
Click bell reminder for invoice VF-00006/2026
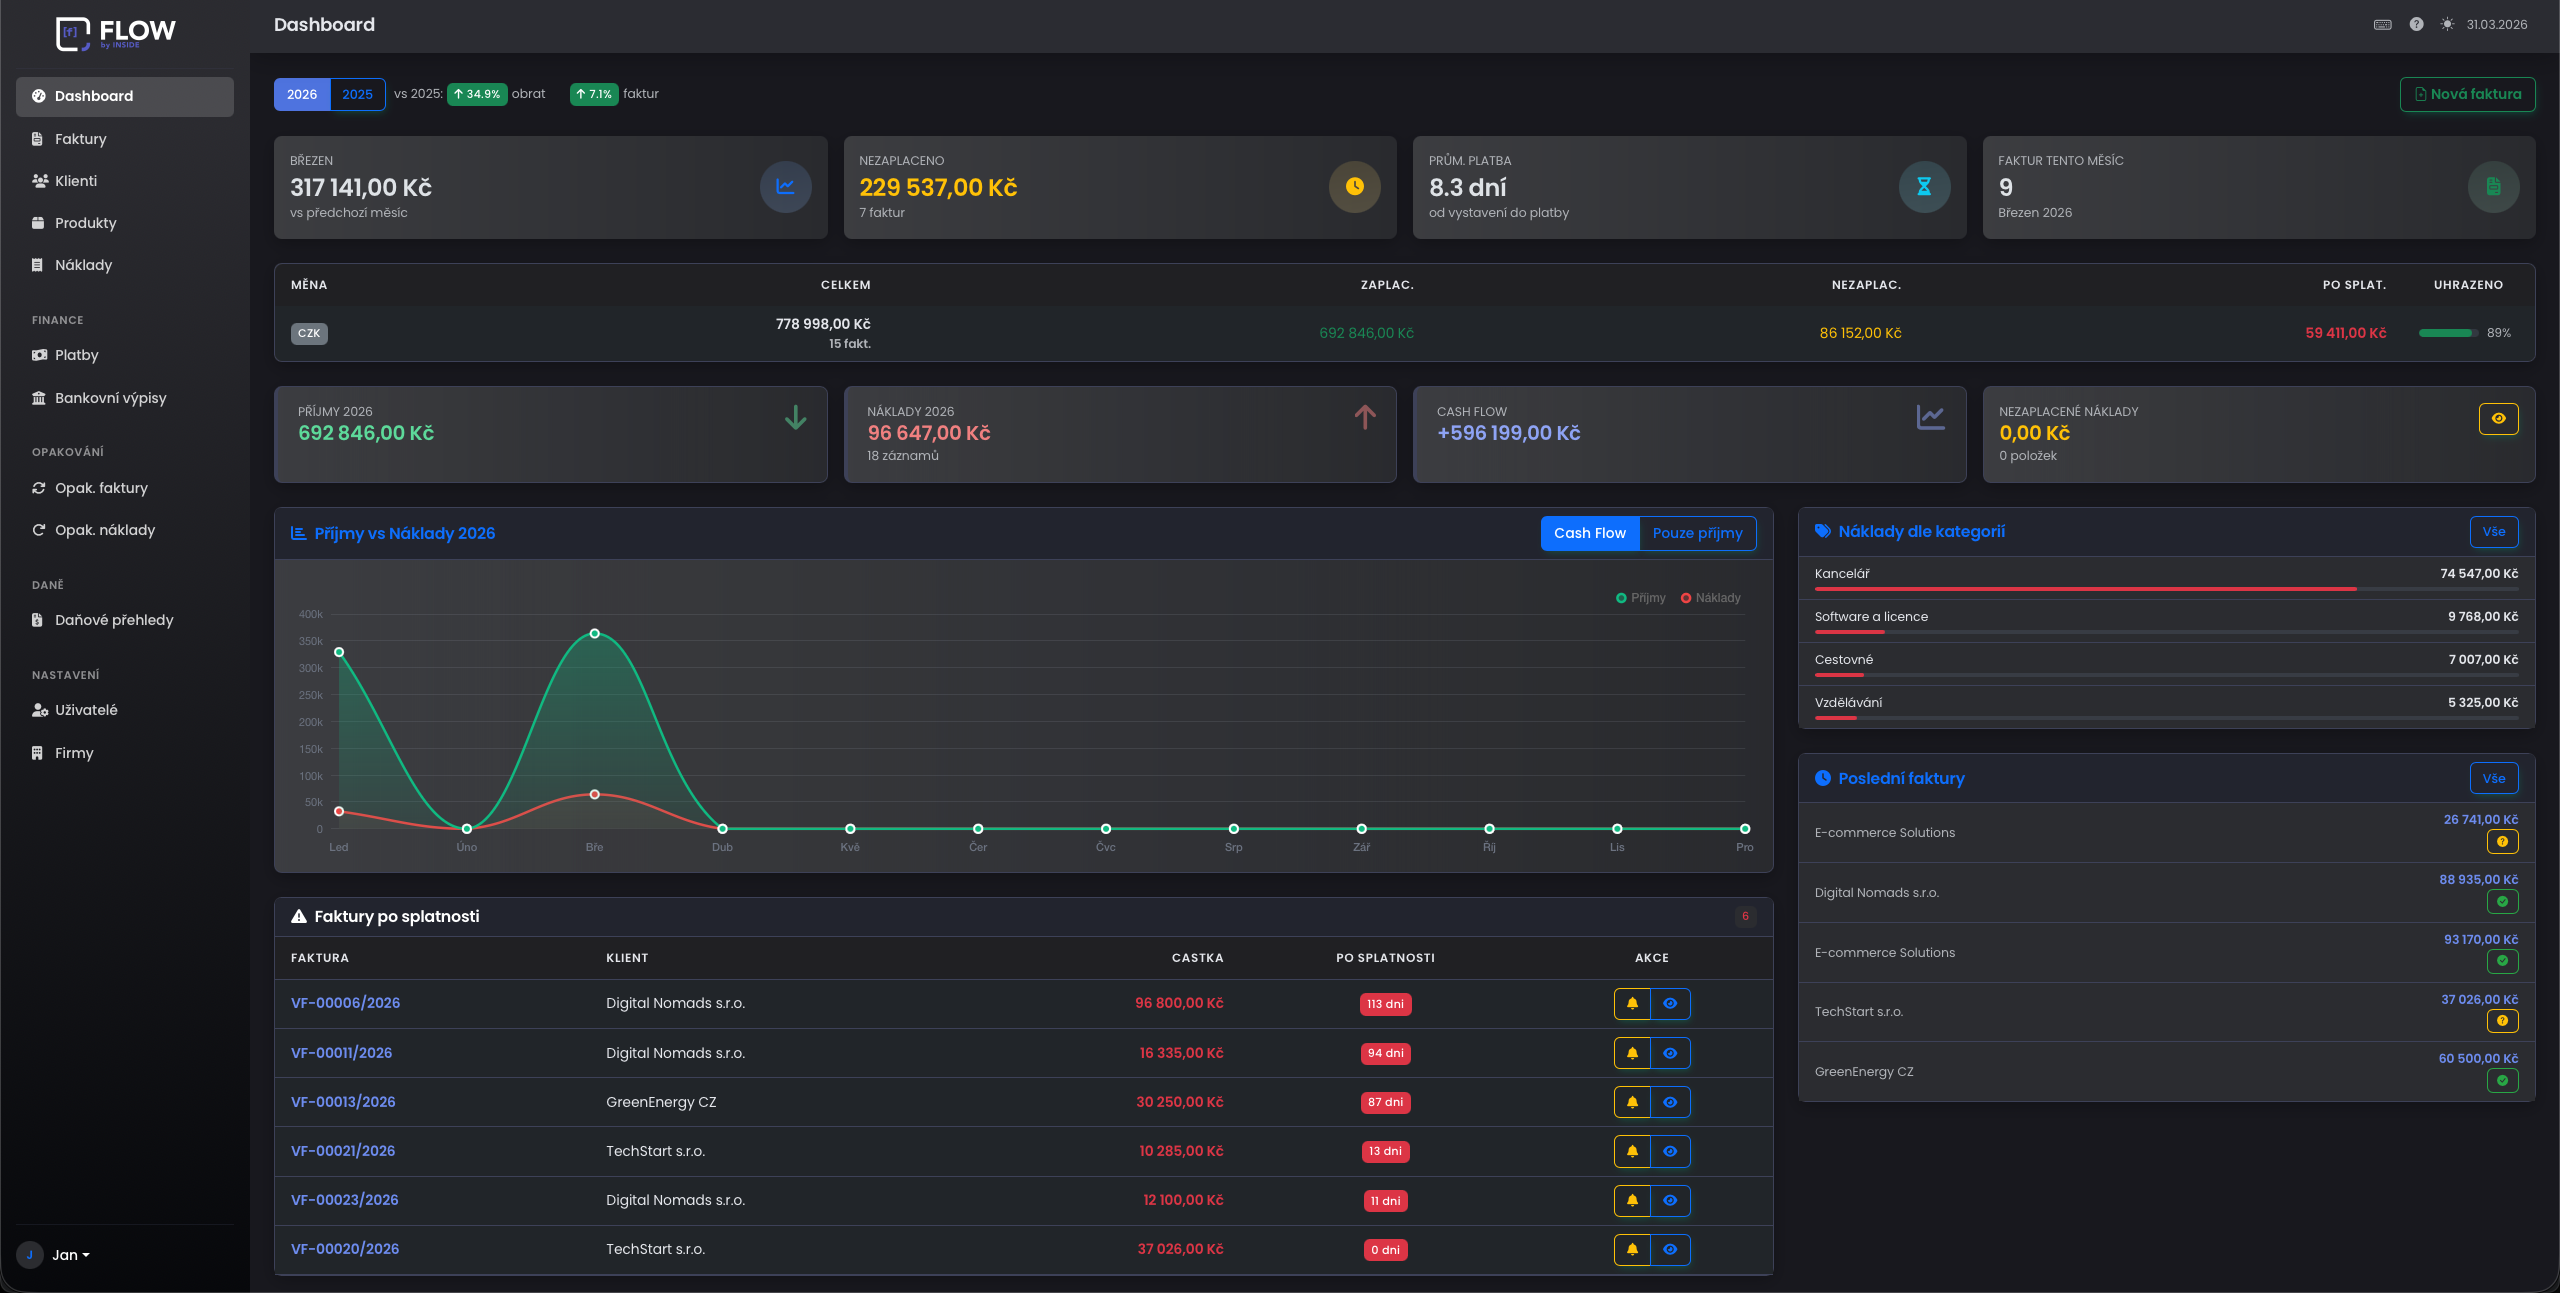tap(1632, 1004)
